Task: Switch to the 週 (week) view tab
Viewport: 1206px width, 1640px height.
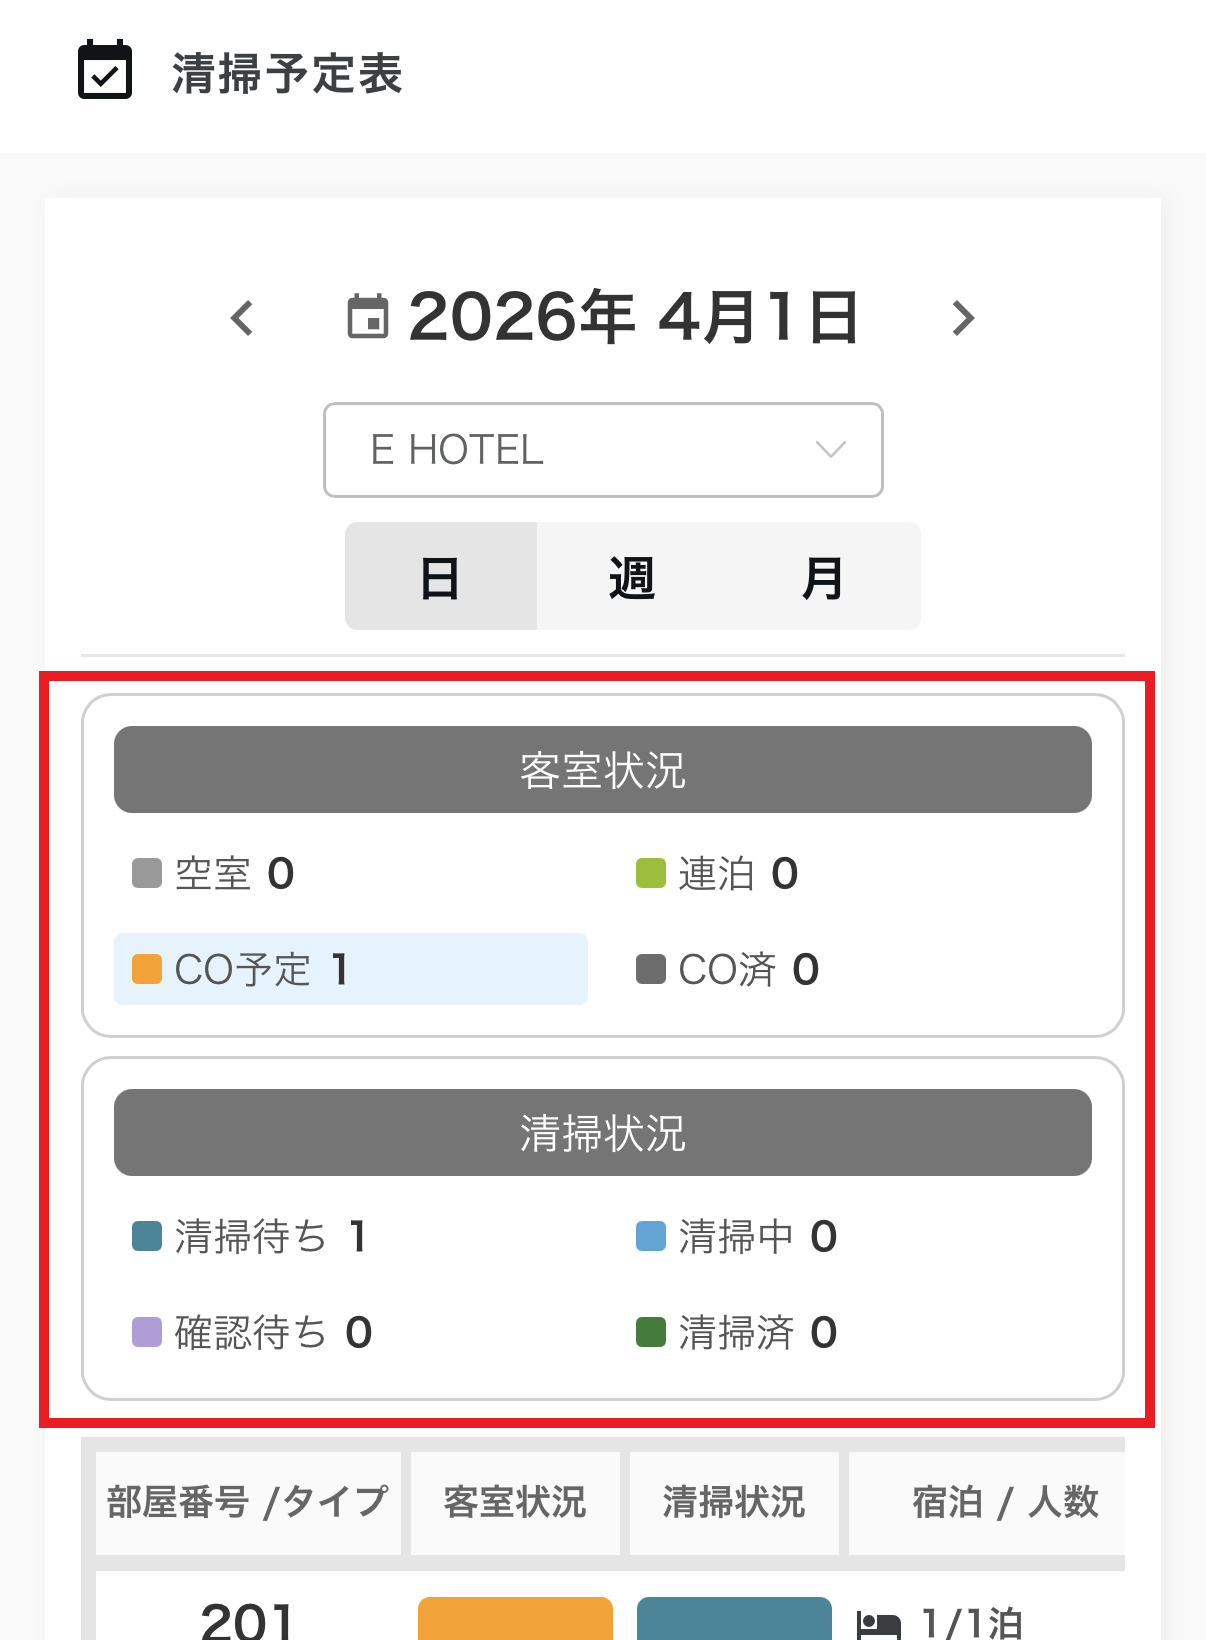Action: 631,577
